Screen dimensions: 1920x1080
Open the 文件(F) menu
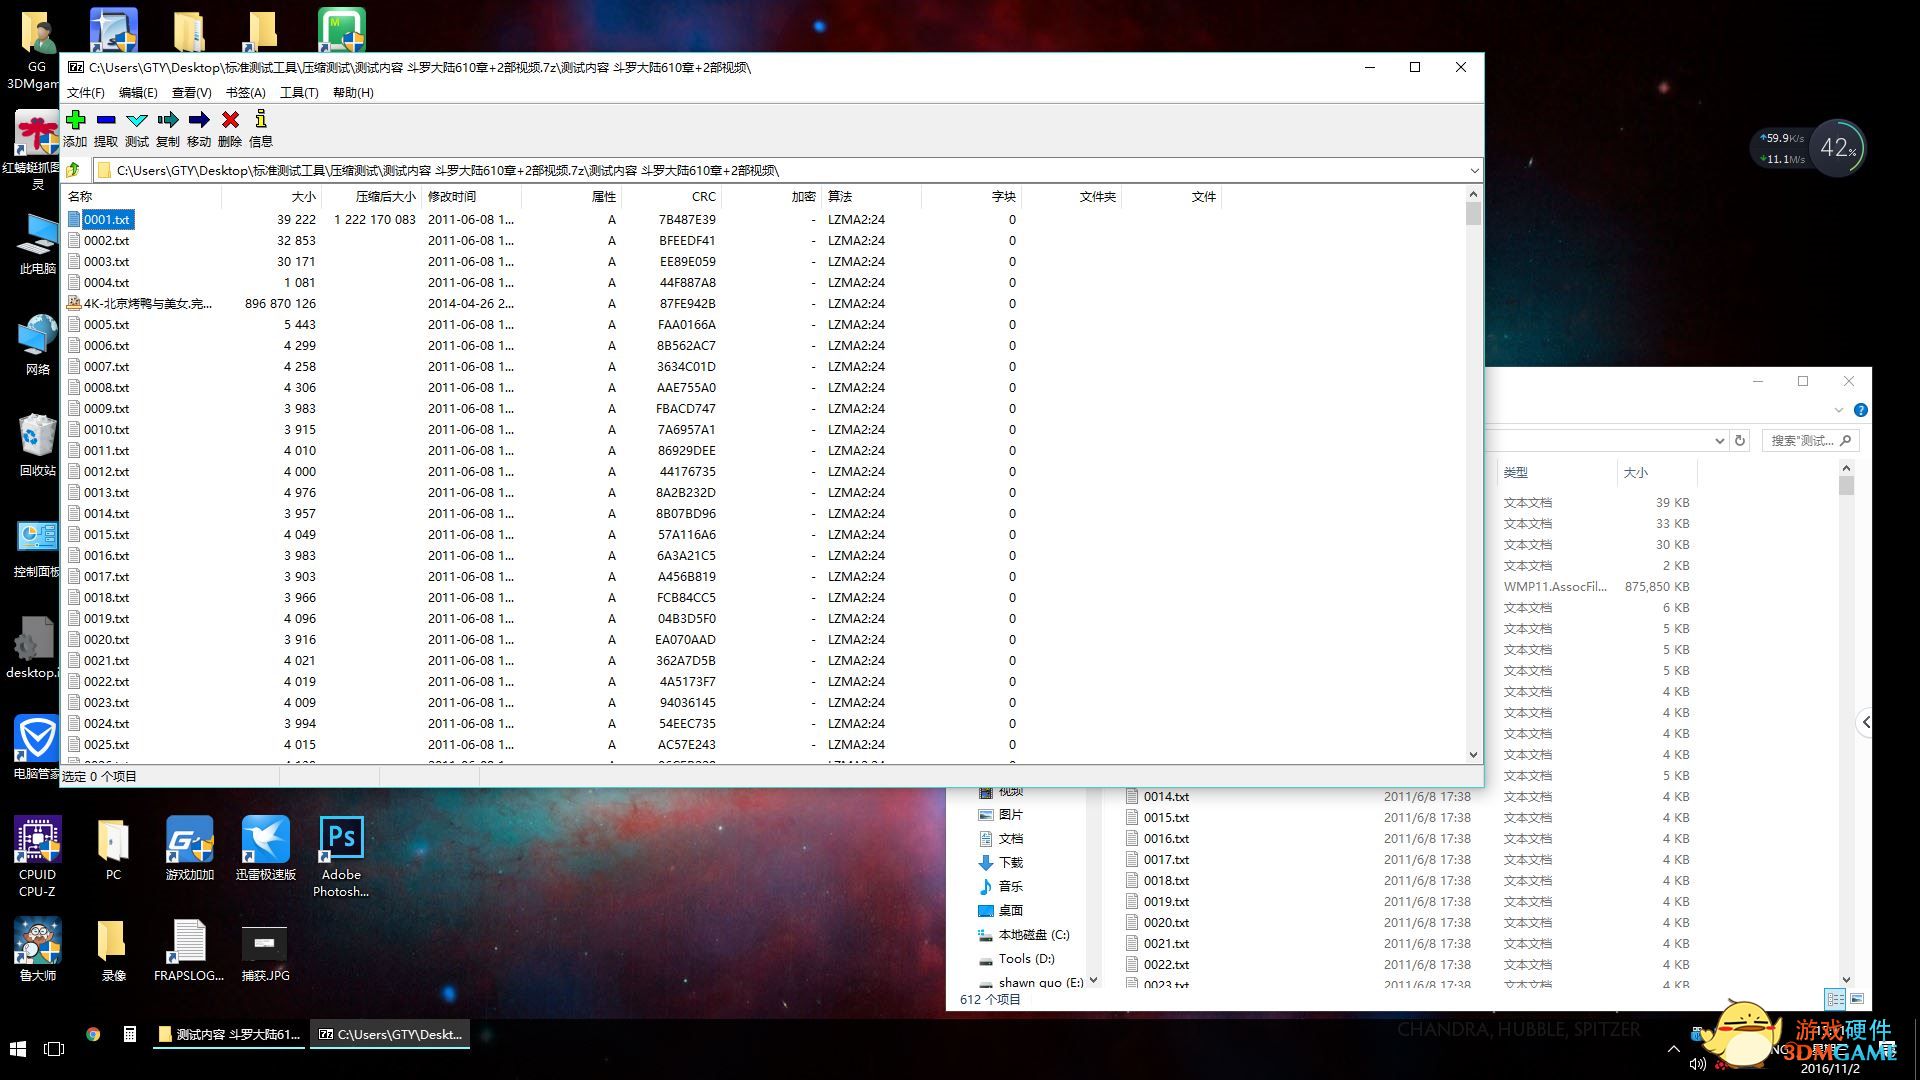click(86, 92)
